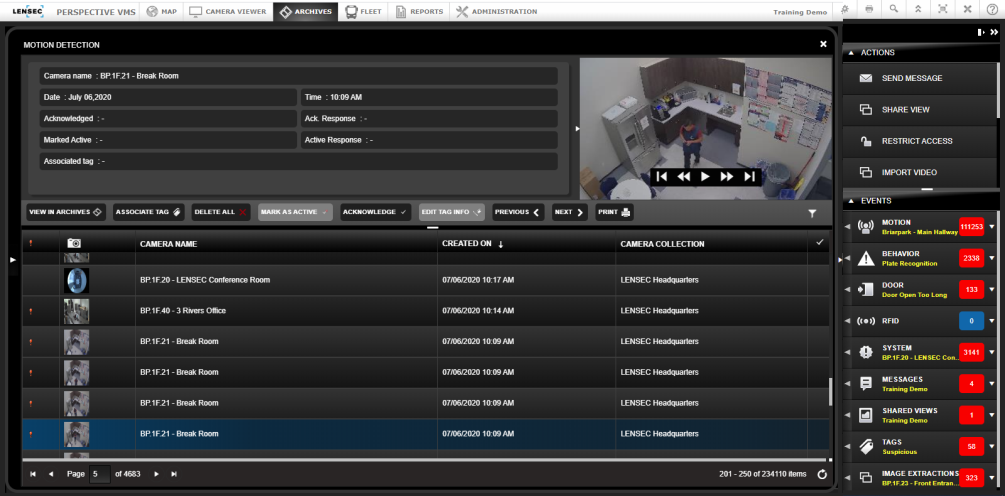This screenshot has height=496, width=1005.
Task: Close the Motion Detection dialog
Action: pos(823,44)
